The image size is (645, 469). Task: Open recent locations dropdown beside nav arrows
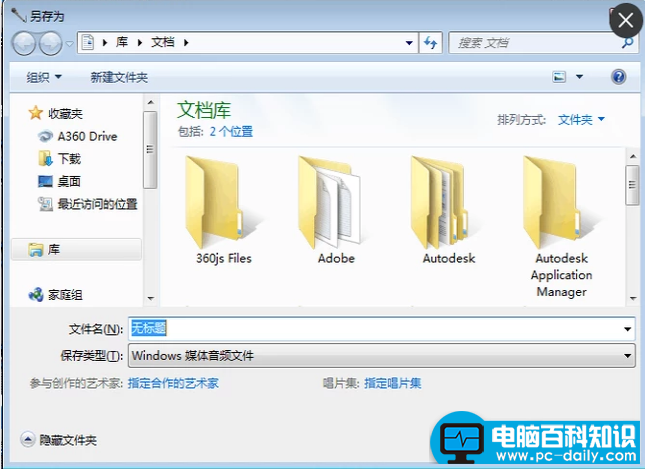click(x=70, y=43)
